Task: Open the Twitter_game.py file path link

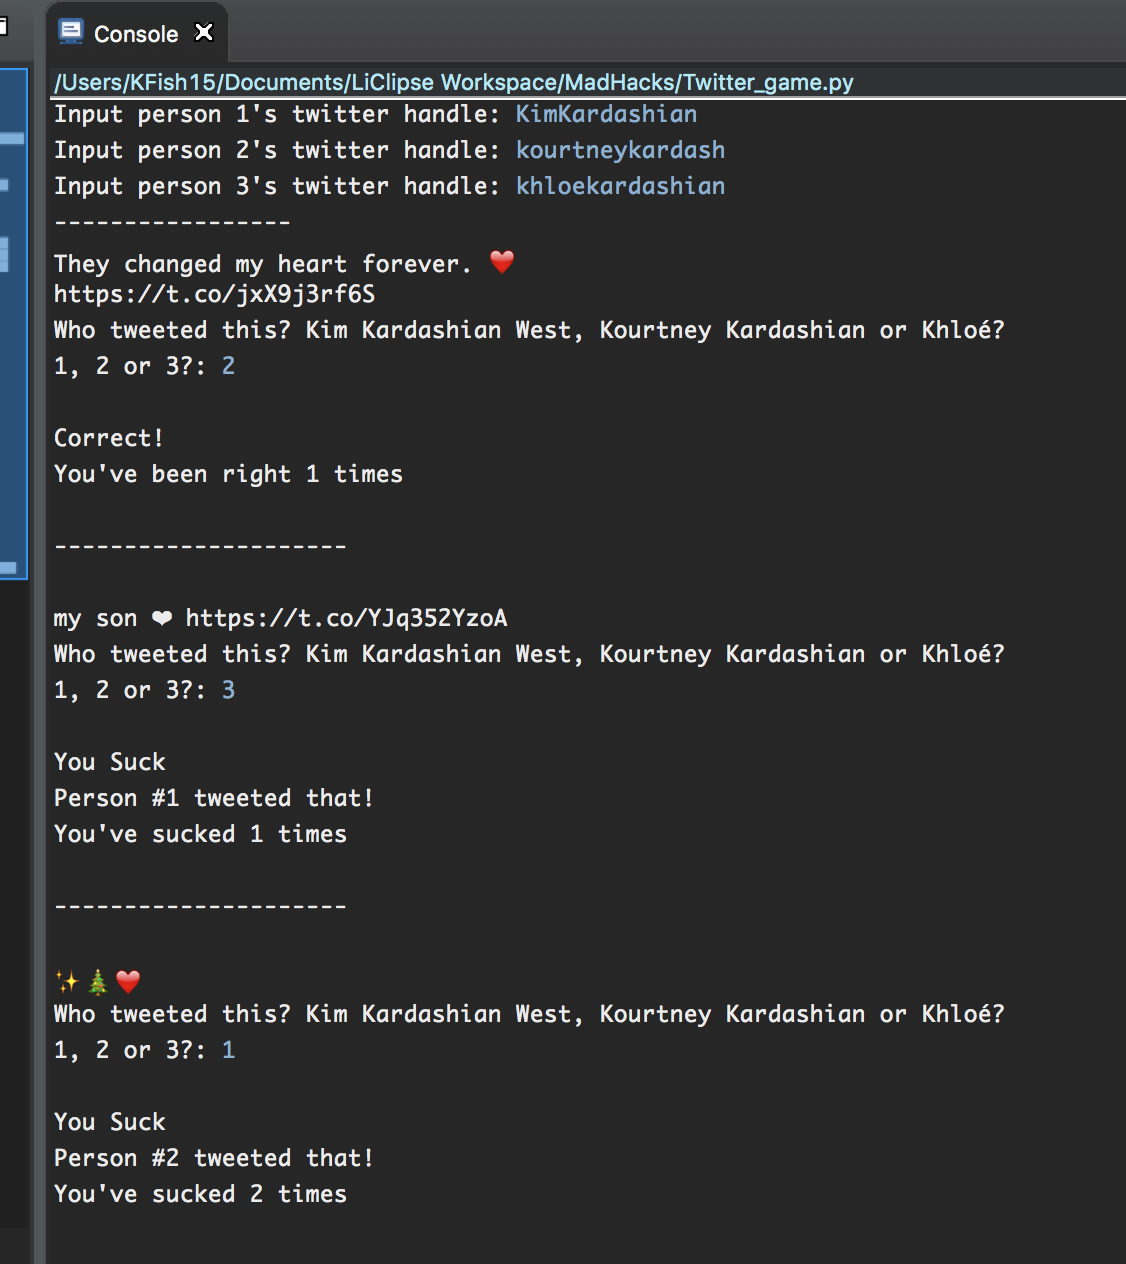Action: (454, 82)
